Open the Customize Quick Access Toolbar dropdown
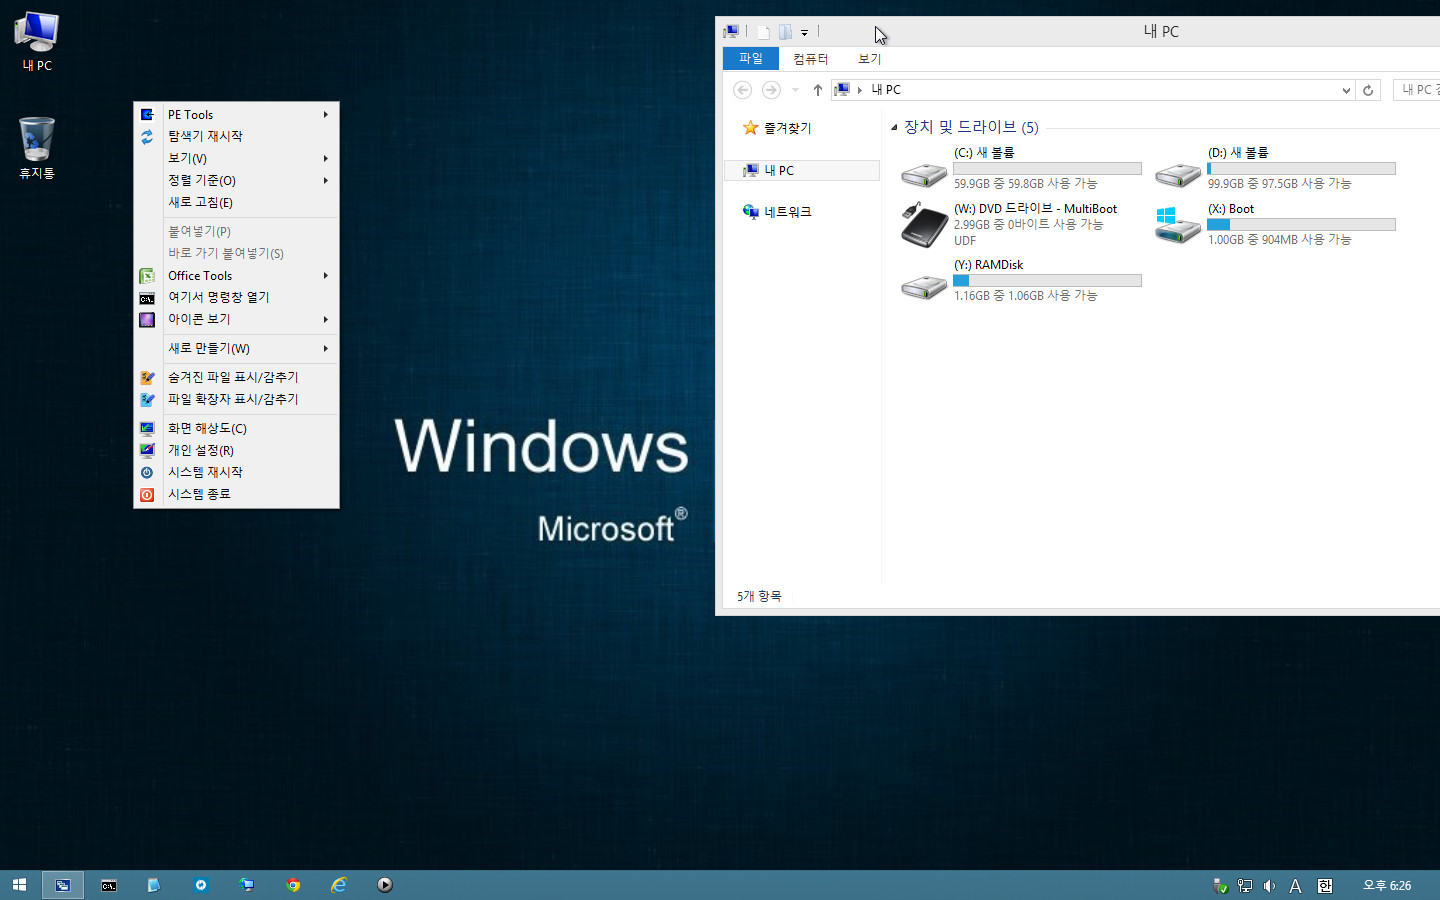 [x=804, y=33]
